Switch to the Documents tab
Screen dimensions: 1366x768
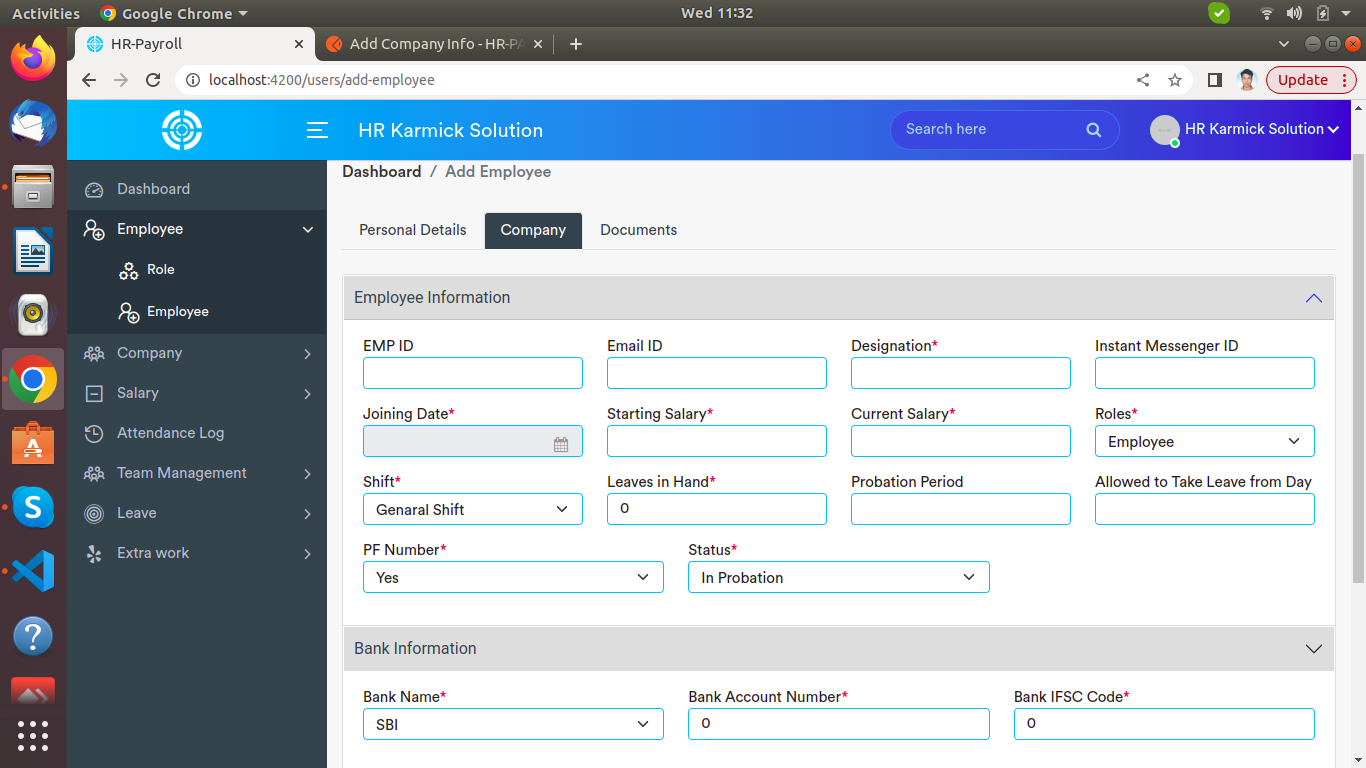[x=638, y=230]
